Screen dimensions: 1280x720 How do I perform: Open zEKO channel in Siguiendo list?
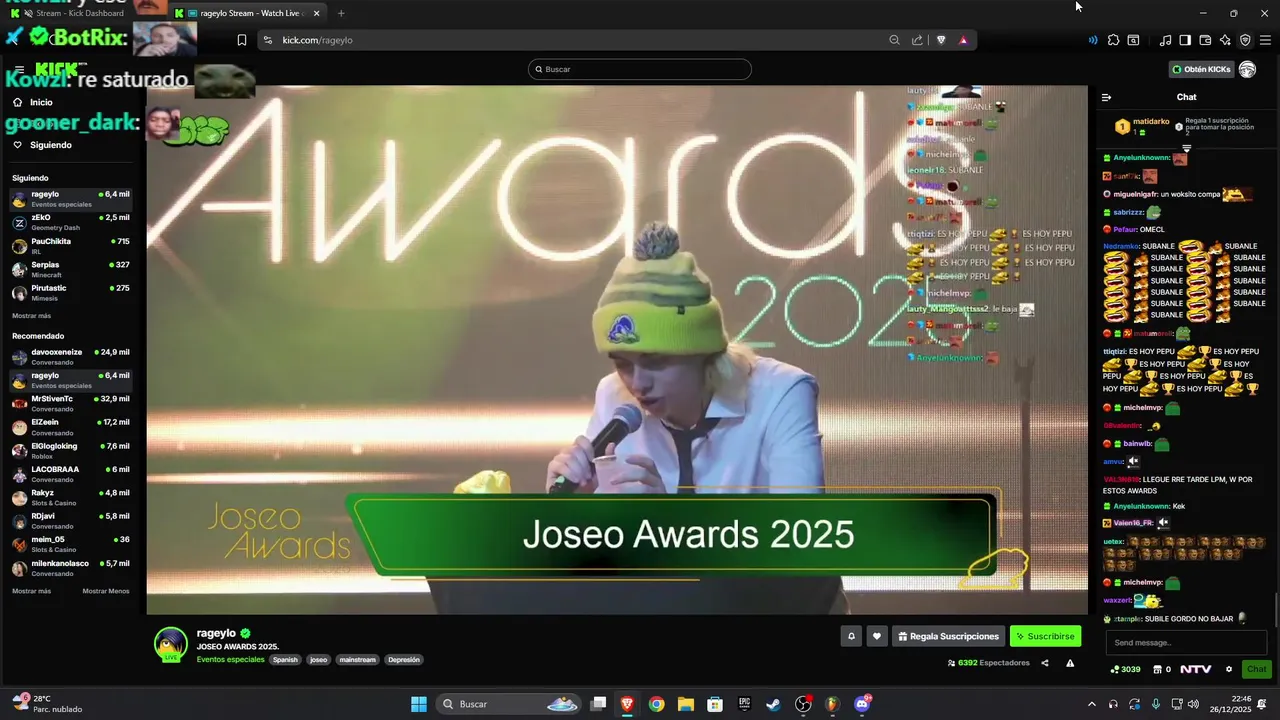71,222
